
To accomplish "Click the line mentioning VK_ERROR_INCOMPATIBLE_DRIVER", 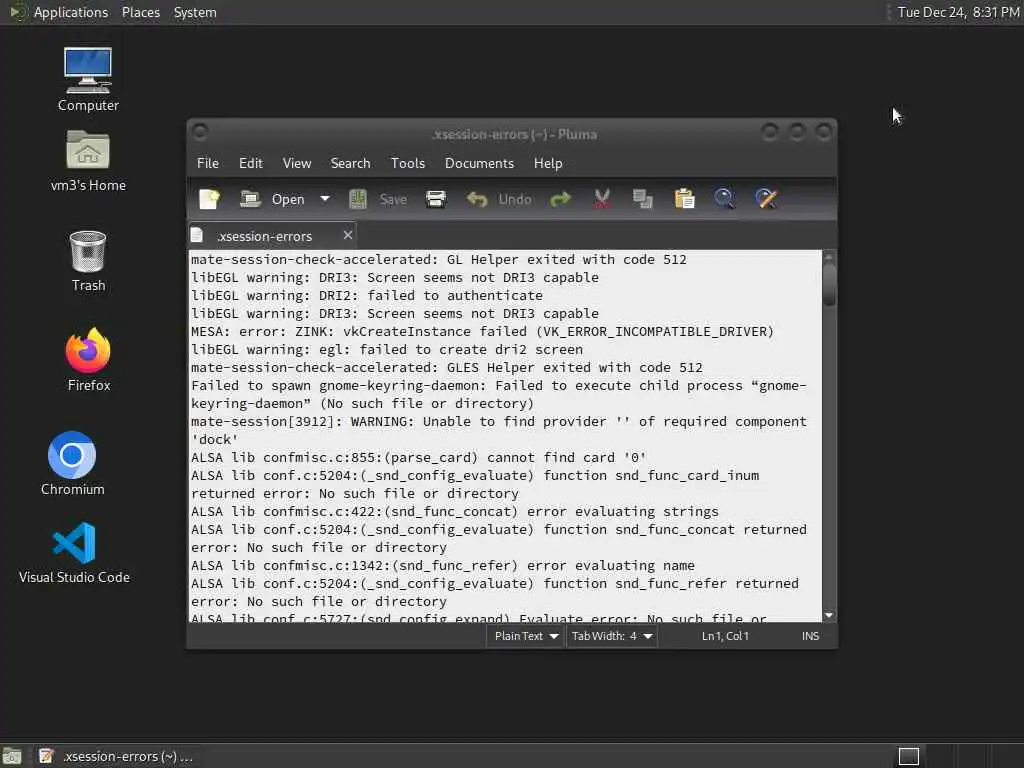I will pyautogui.click(x=482, y=332).
